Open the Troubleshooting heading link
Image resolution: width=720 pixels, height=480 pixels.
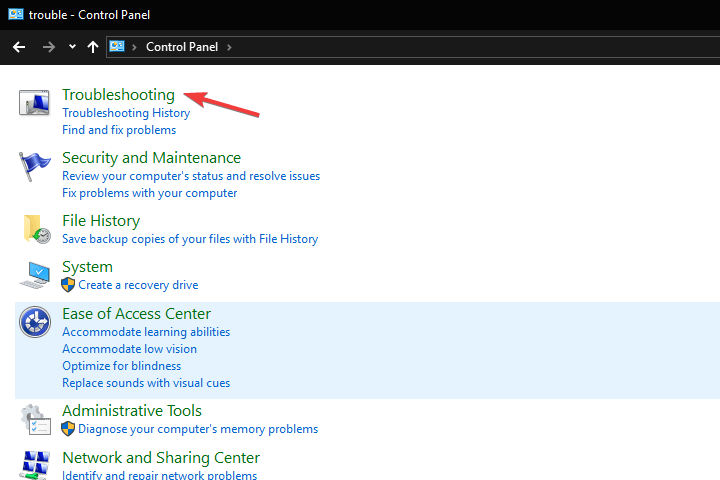pos(118,95)
